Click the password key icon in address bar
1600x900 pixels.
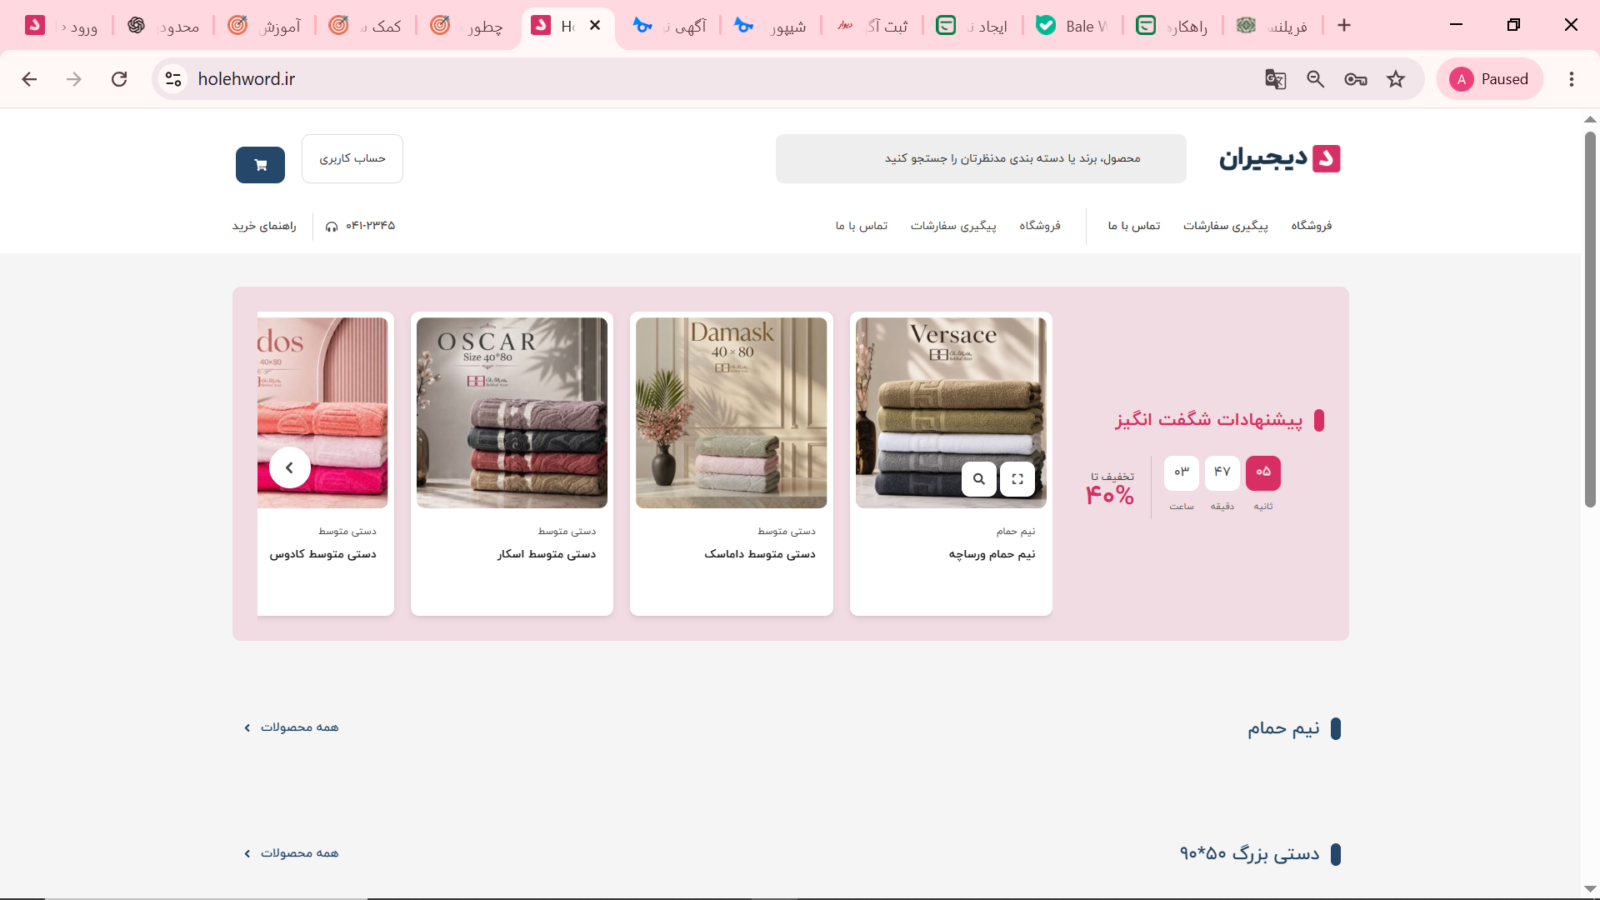click(1355, 79)
